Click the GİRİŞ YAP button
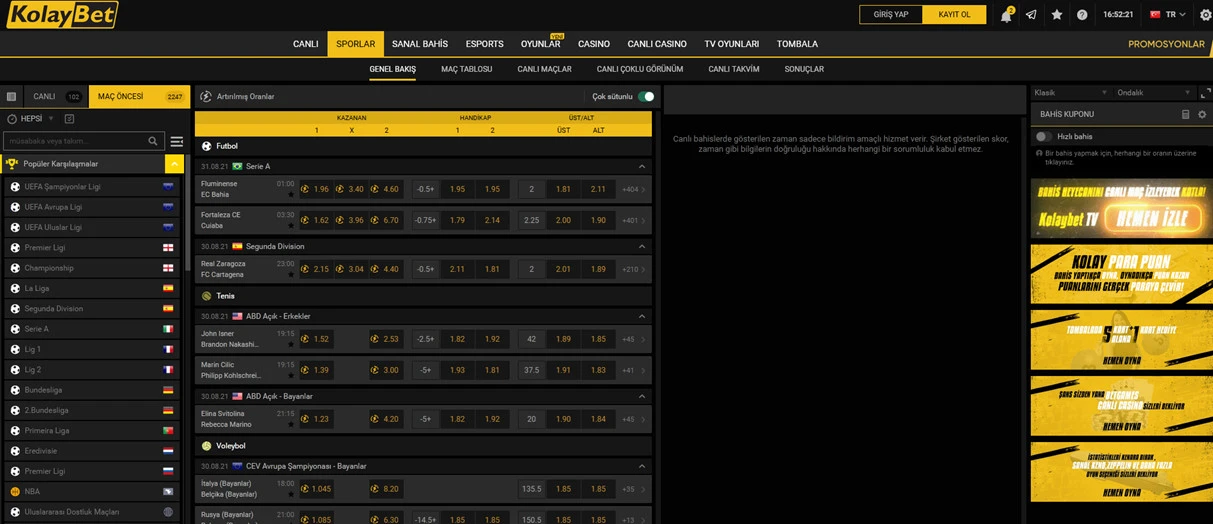The width and height of the screenshot is (1213, 524). pos(891,15)
